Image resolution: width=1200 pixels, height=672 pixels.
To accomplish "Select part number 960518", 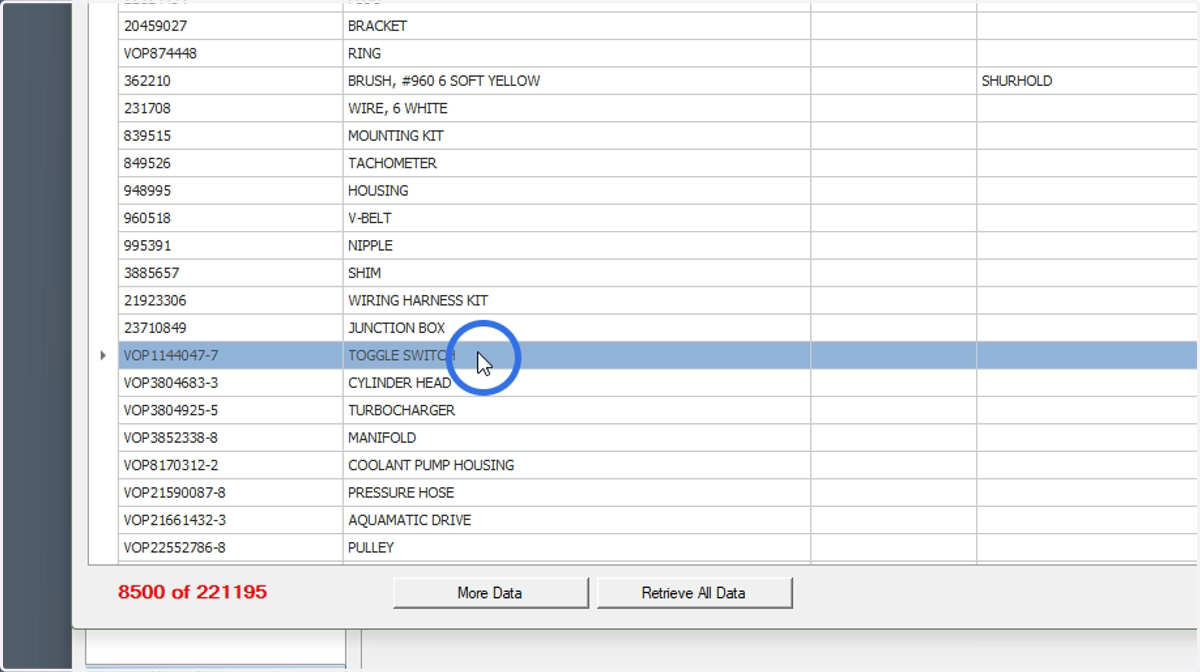I will (230, 218).
